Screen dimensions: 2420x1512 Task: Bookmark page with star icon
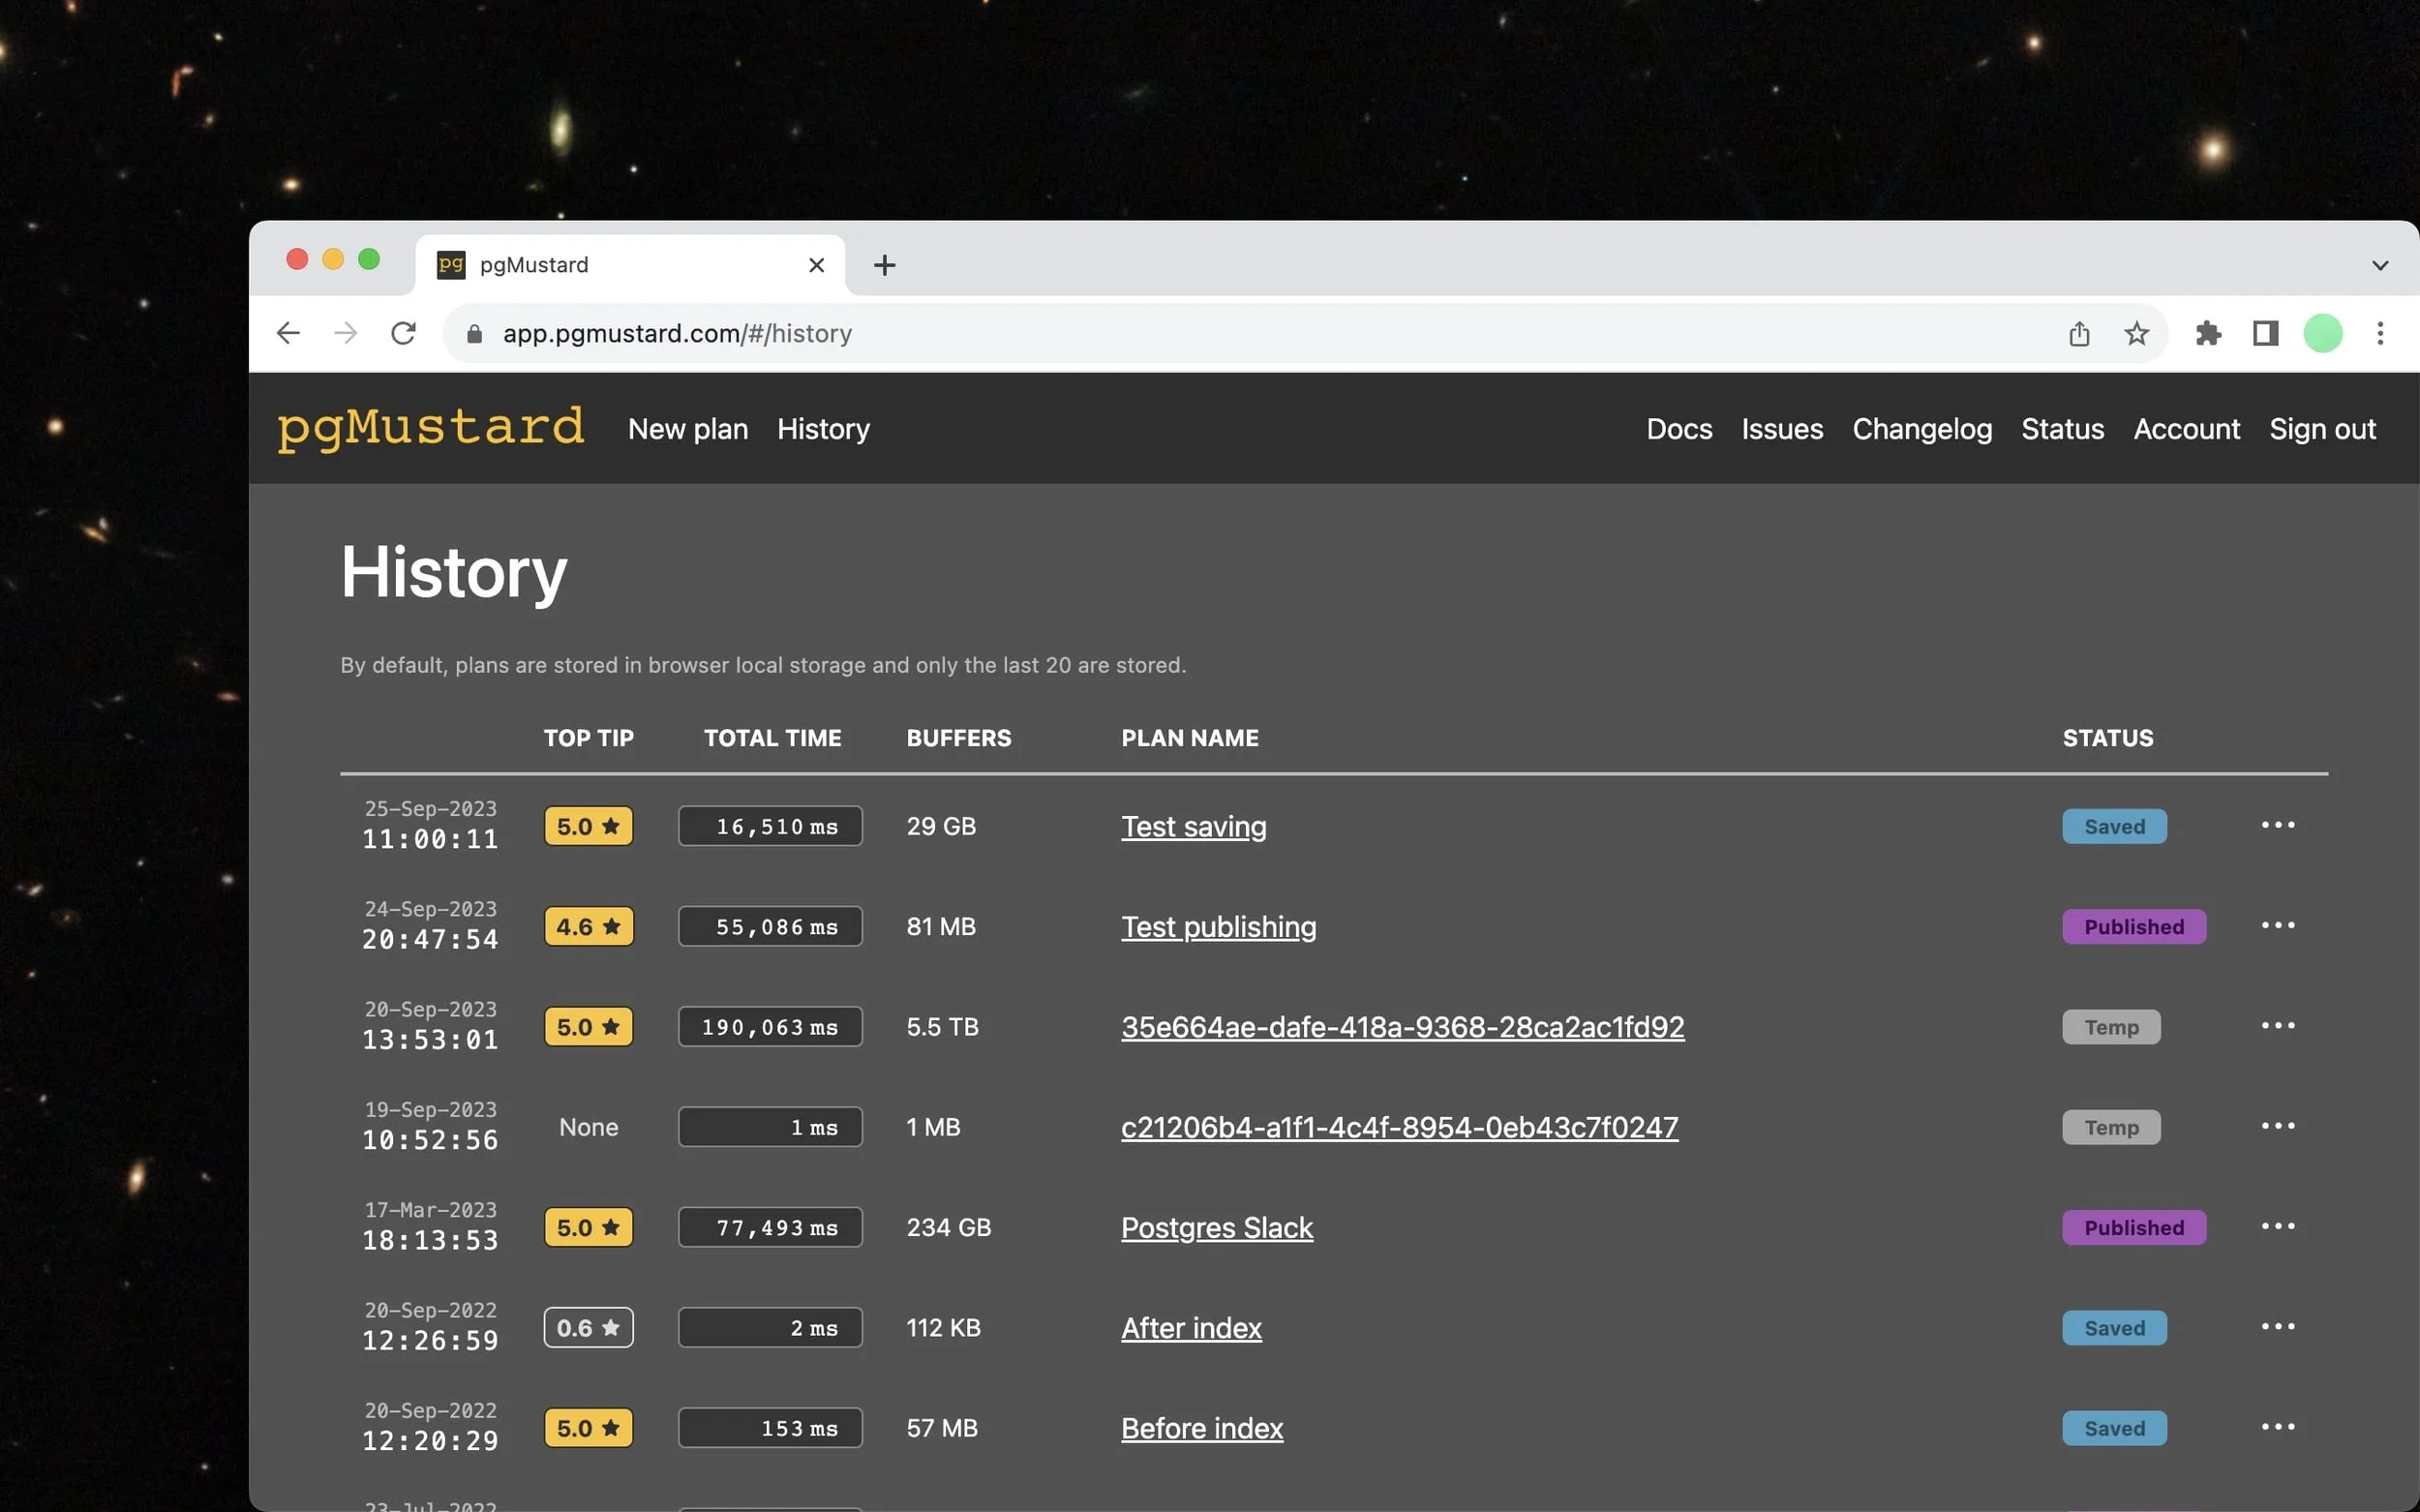point(2136,333)
